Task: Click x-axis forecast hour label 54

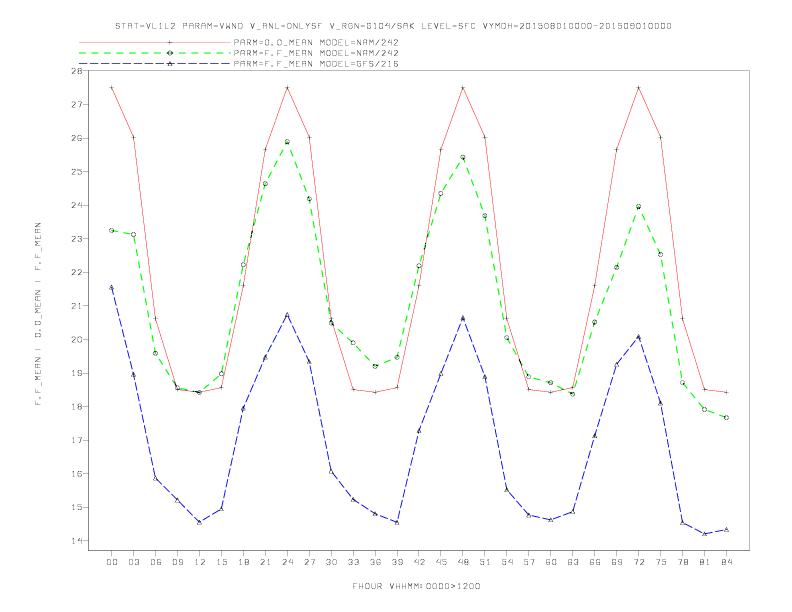Action: click(507, 562)
